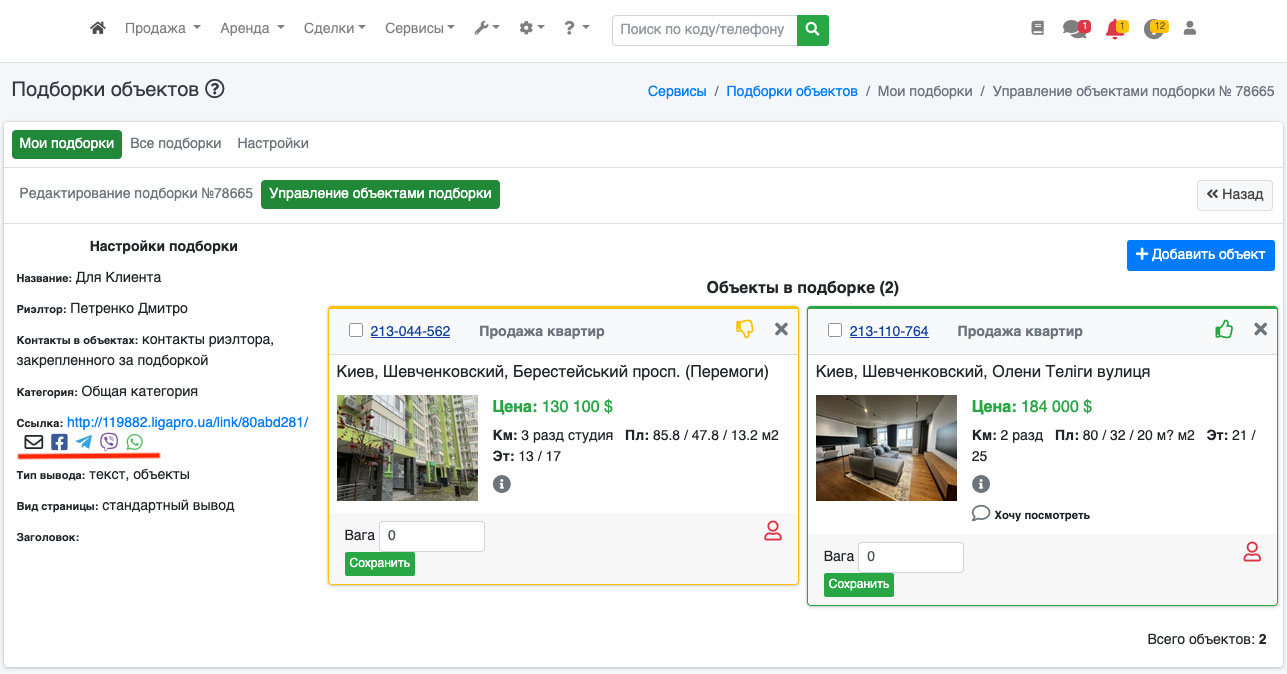Go back using the Назад button

(1234, 194)
